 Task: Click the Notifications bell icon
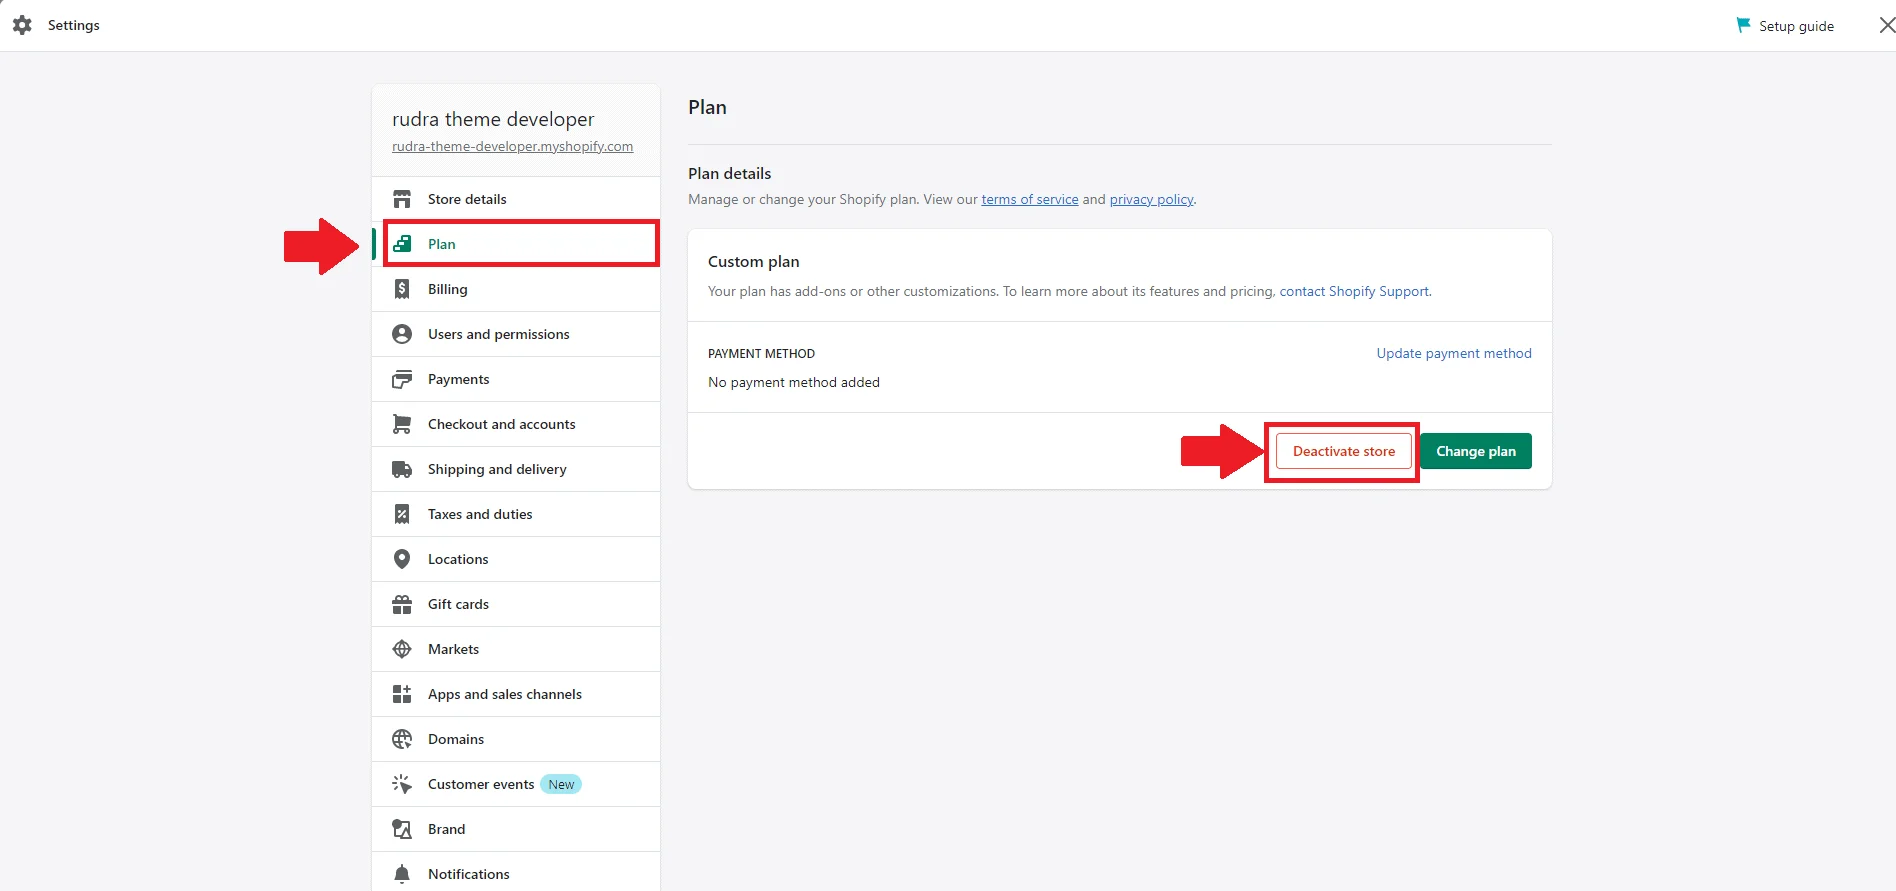tap(402, 874)
